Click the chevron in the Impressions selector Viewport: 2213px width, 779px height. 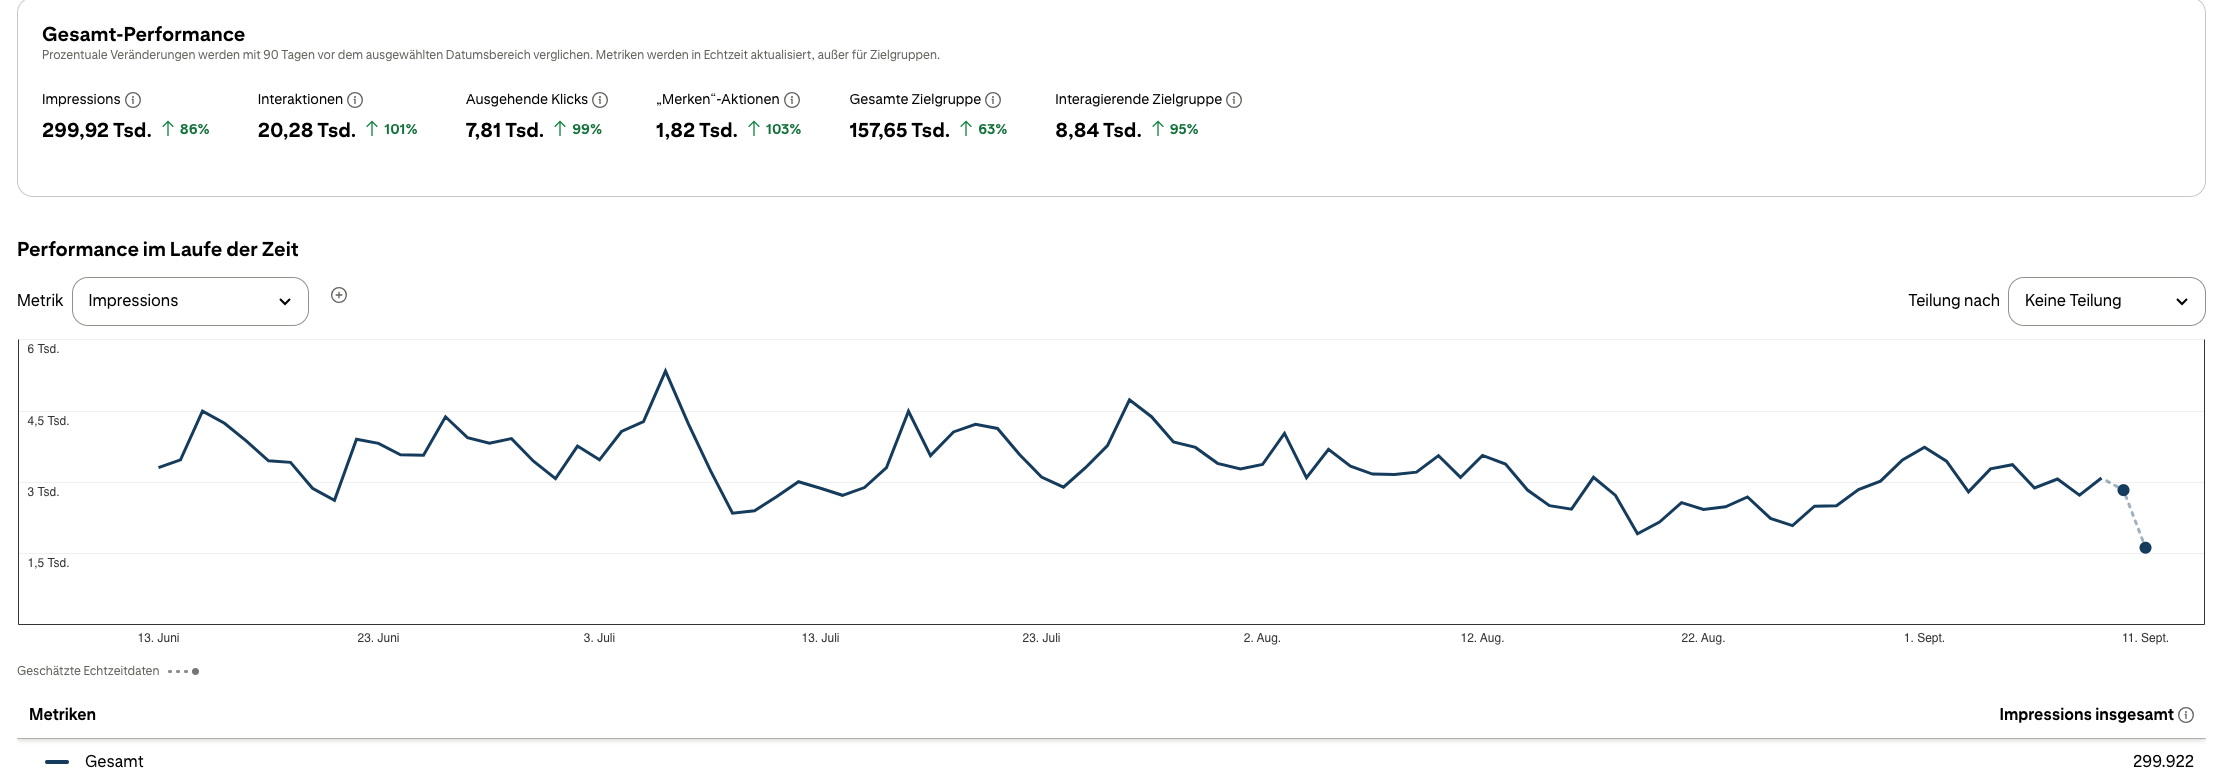(x=285, y=302)
